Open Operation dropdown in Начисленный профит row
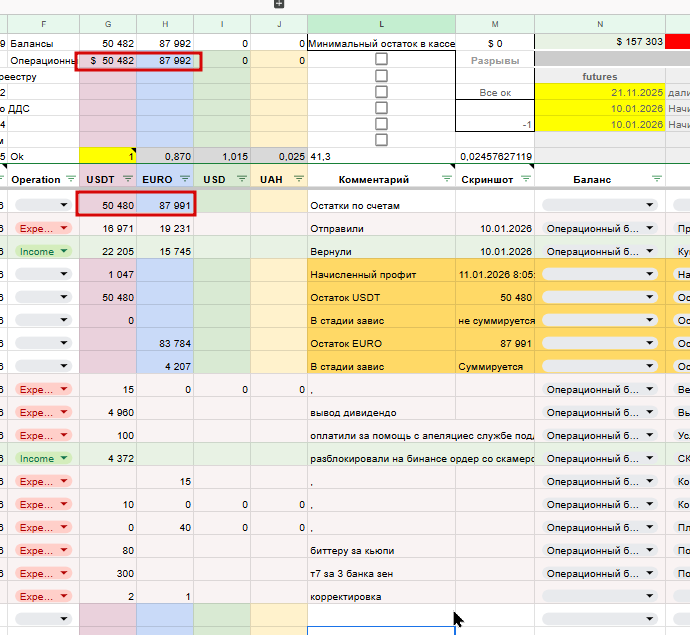The width and height of the screenshot is (690, 635). pyautogui.click(x=43, y=274)
